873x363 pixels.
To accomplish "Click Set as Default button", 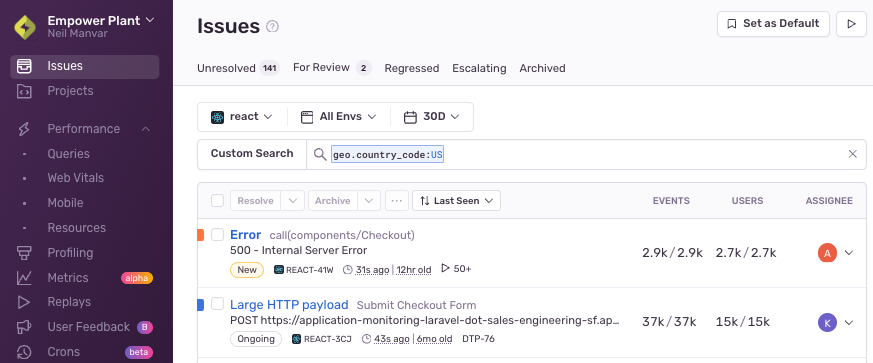I will coord(773,24).
